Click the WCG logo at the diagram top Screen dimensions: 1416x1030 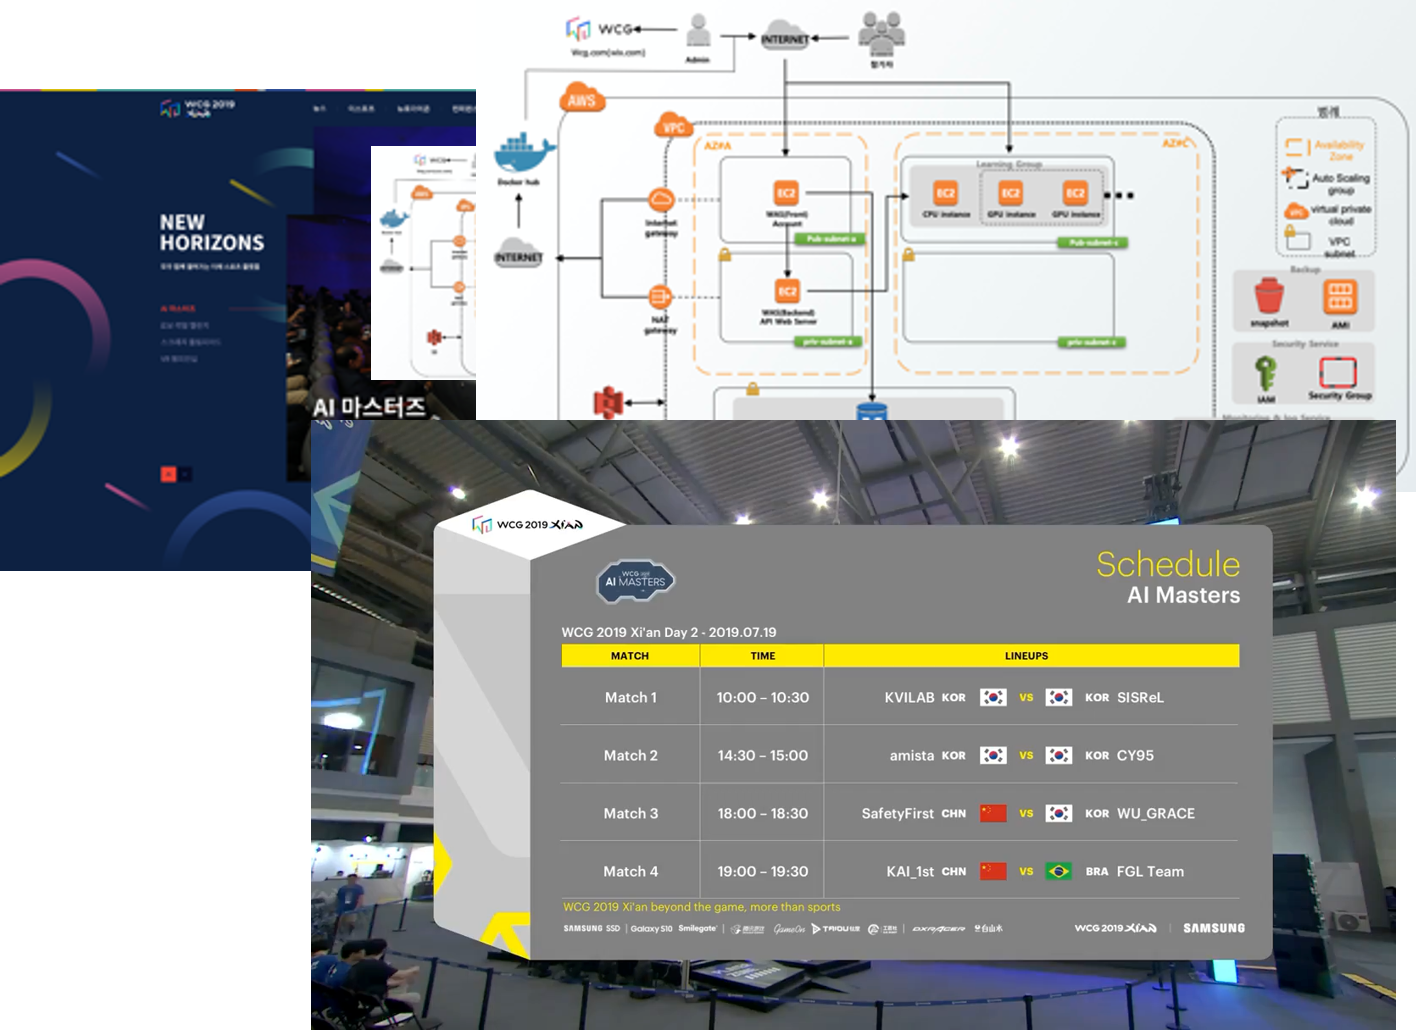[599, 29]
